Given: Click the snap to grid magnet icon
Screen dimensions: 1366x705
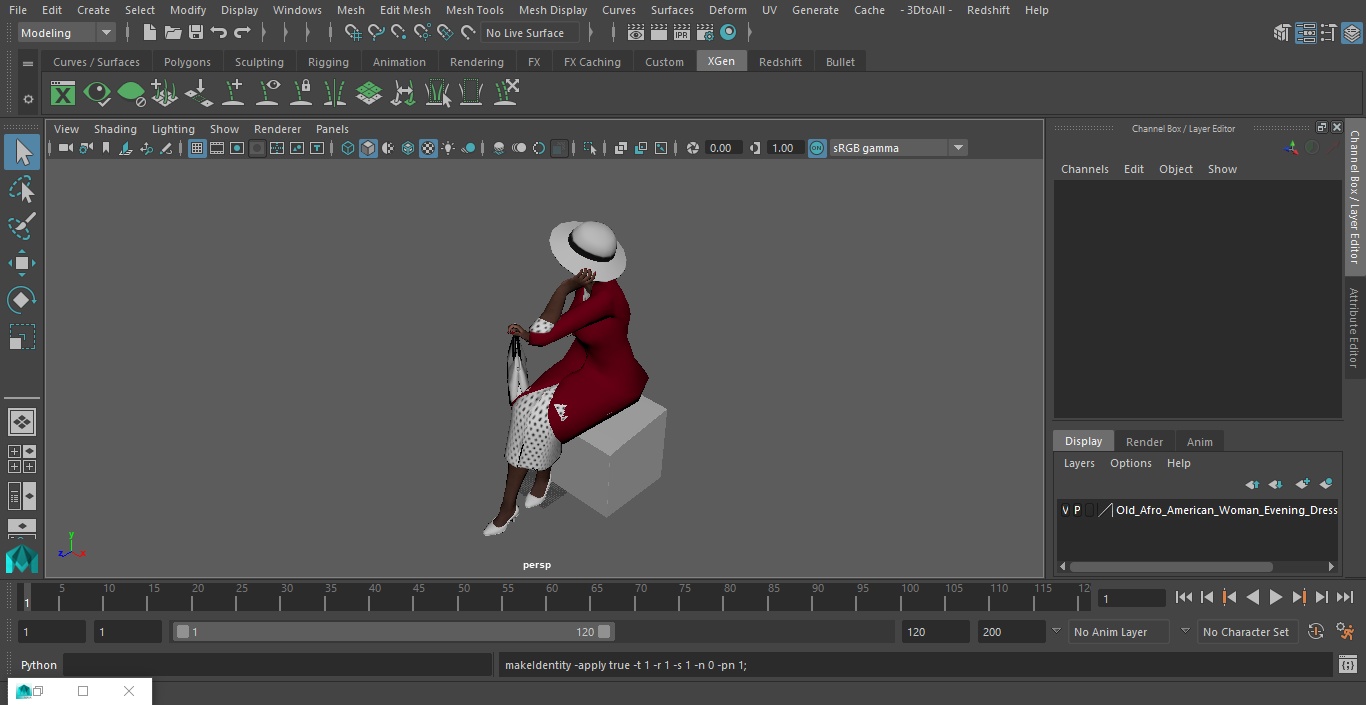Looking at the screenshot, I should (353, 33).
